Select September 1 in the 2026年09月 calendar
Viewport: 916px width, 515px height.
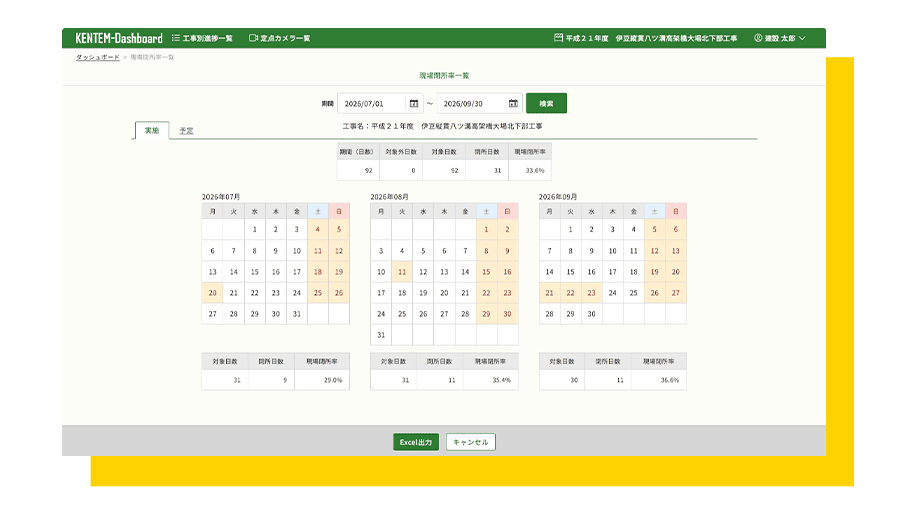point(570,229)
